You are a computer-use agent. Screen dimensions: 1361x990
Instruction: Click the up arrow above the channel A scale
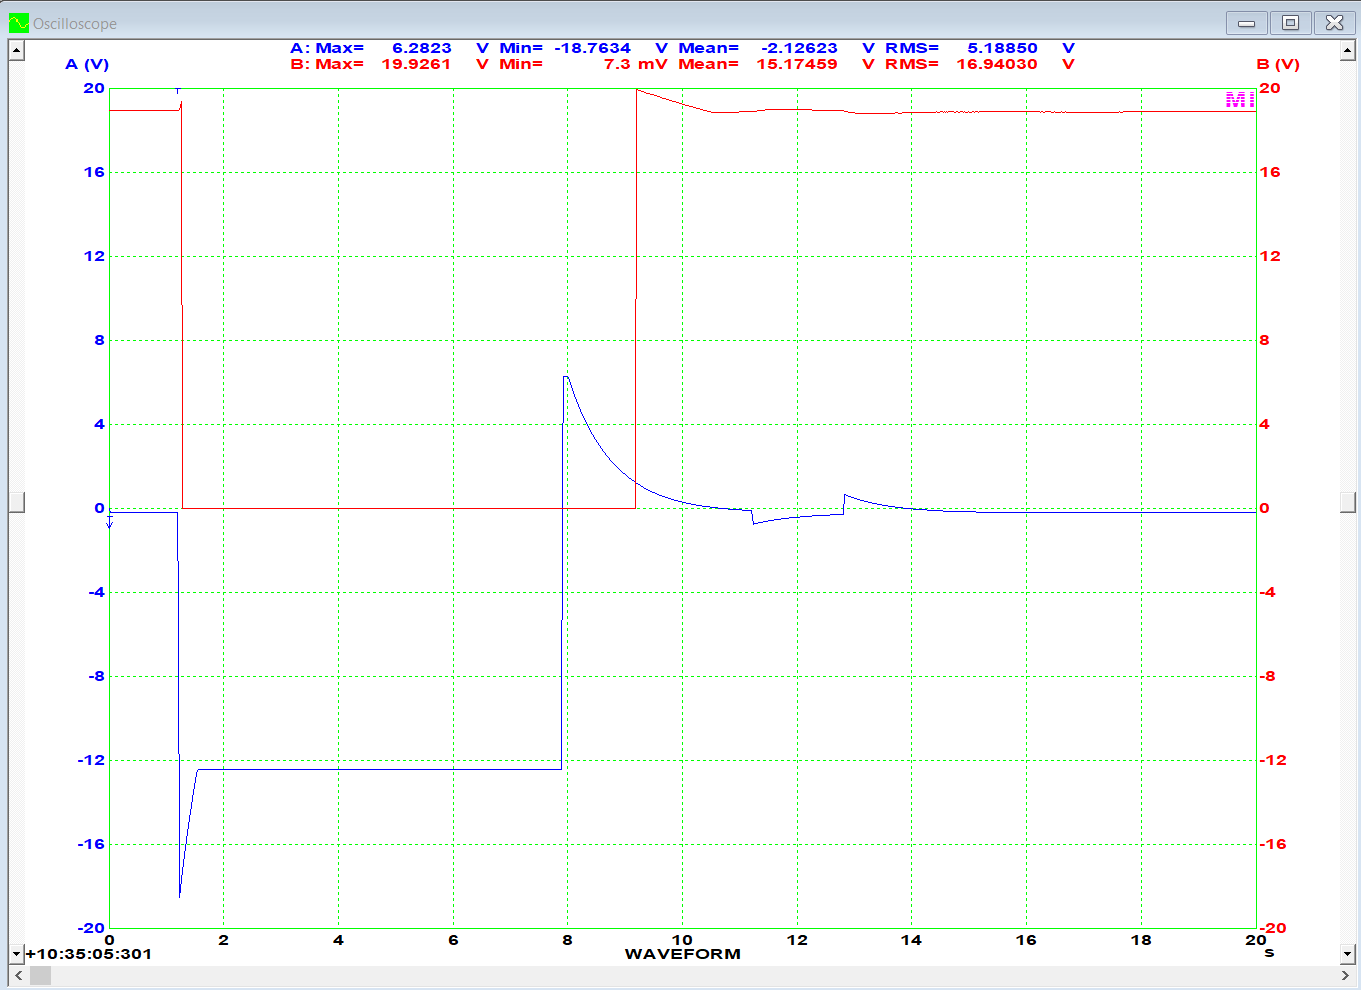tap(16, 50)
